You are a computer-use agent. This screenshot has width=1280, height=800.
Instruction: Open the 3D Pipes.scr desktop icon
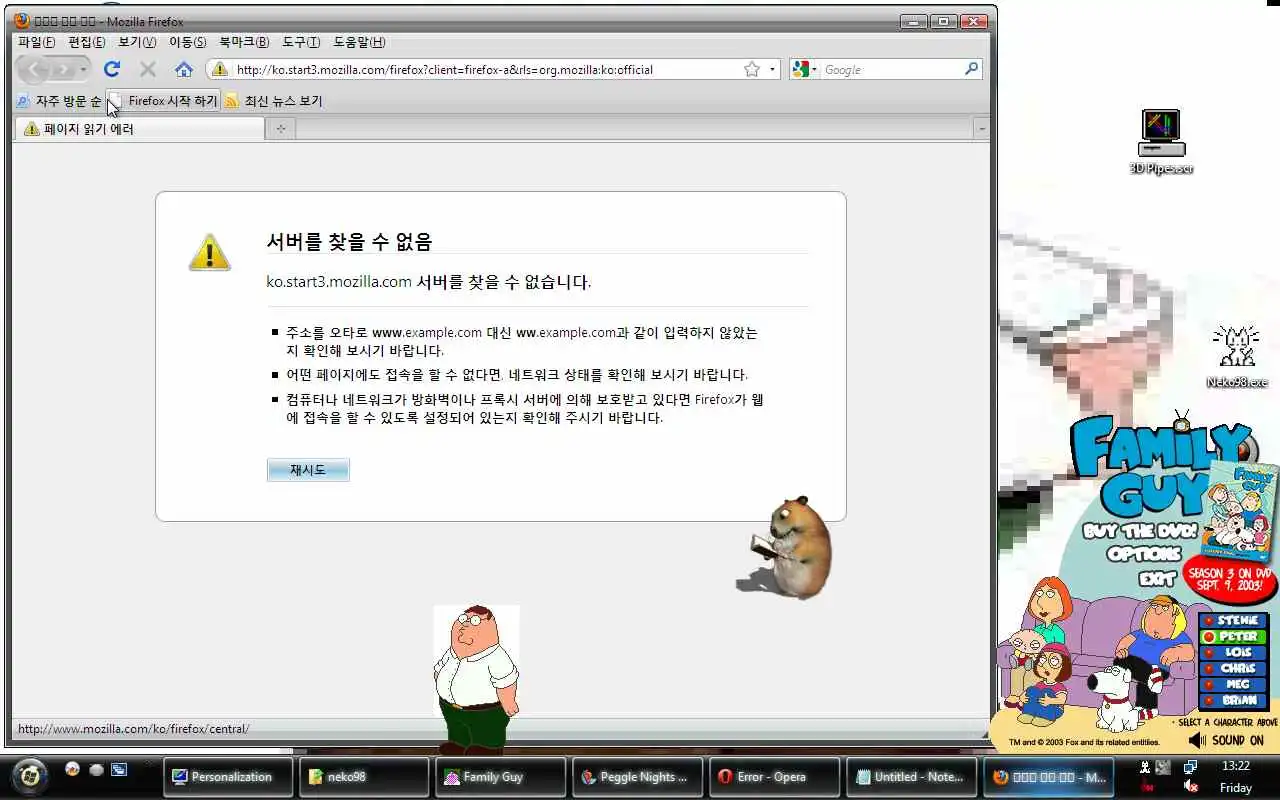point(1161,142)
